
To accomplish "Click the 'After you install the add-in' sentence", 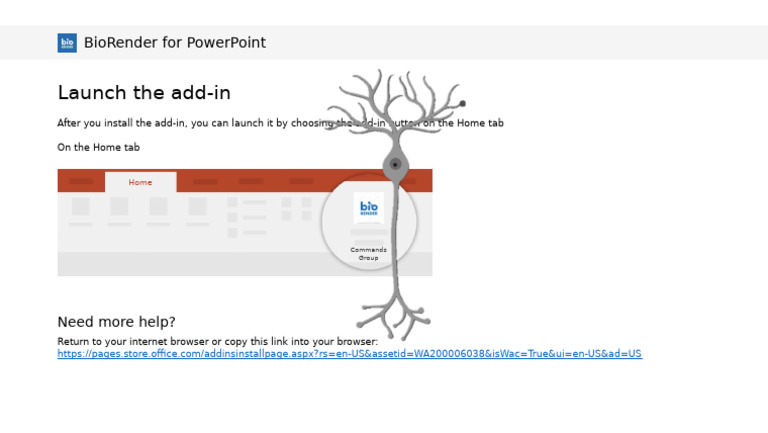I will pyautogui.click(x=280, y=123).
